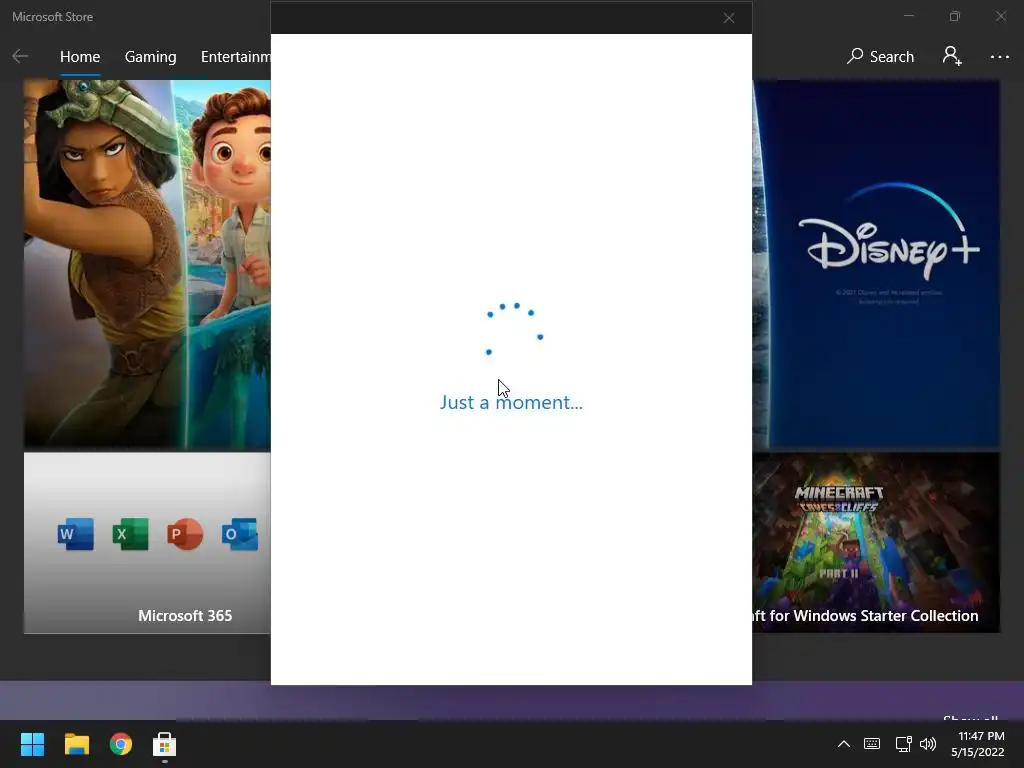Viewport: 1024px width, 768px height.
Task: Click the touch keyboard tray icon
Action: point(872,744)
